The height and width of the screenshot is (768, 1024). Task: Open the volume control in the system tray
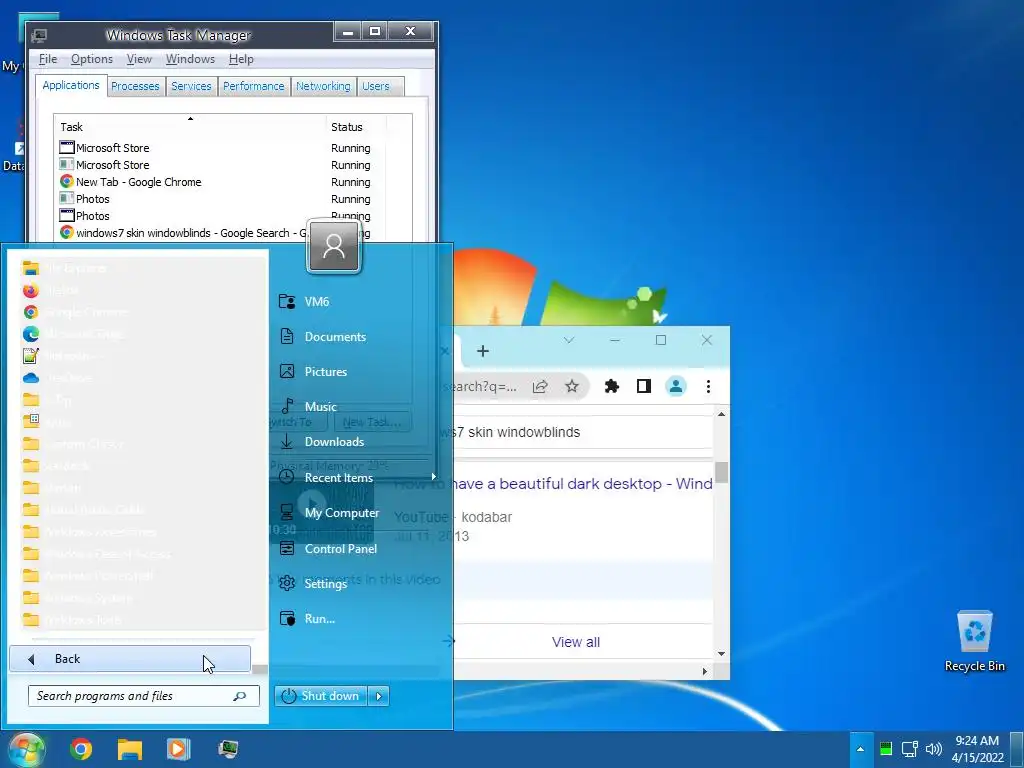(934, 749)
